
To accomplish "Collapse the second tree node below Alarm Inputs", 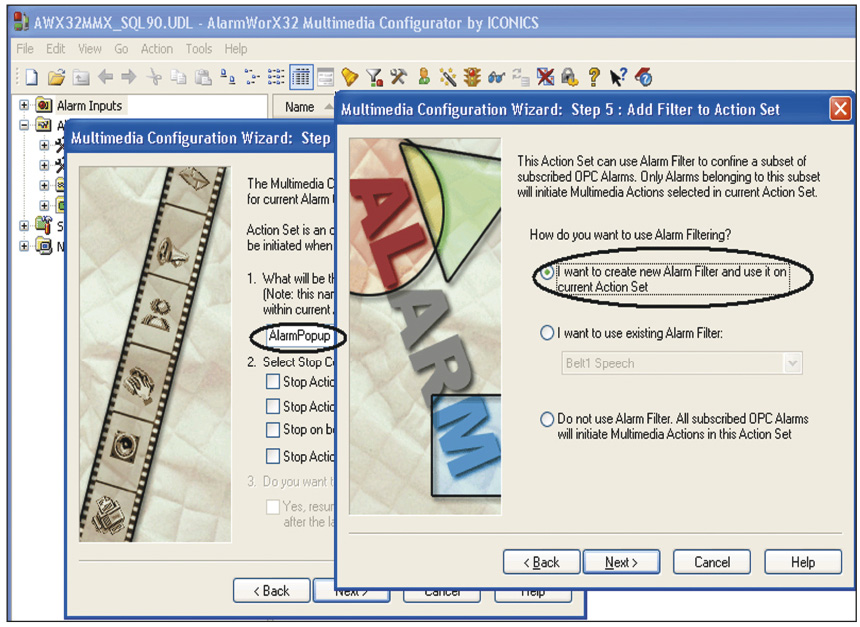I will (x=24, y=125).
